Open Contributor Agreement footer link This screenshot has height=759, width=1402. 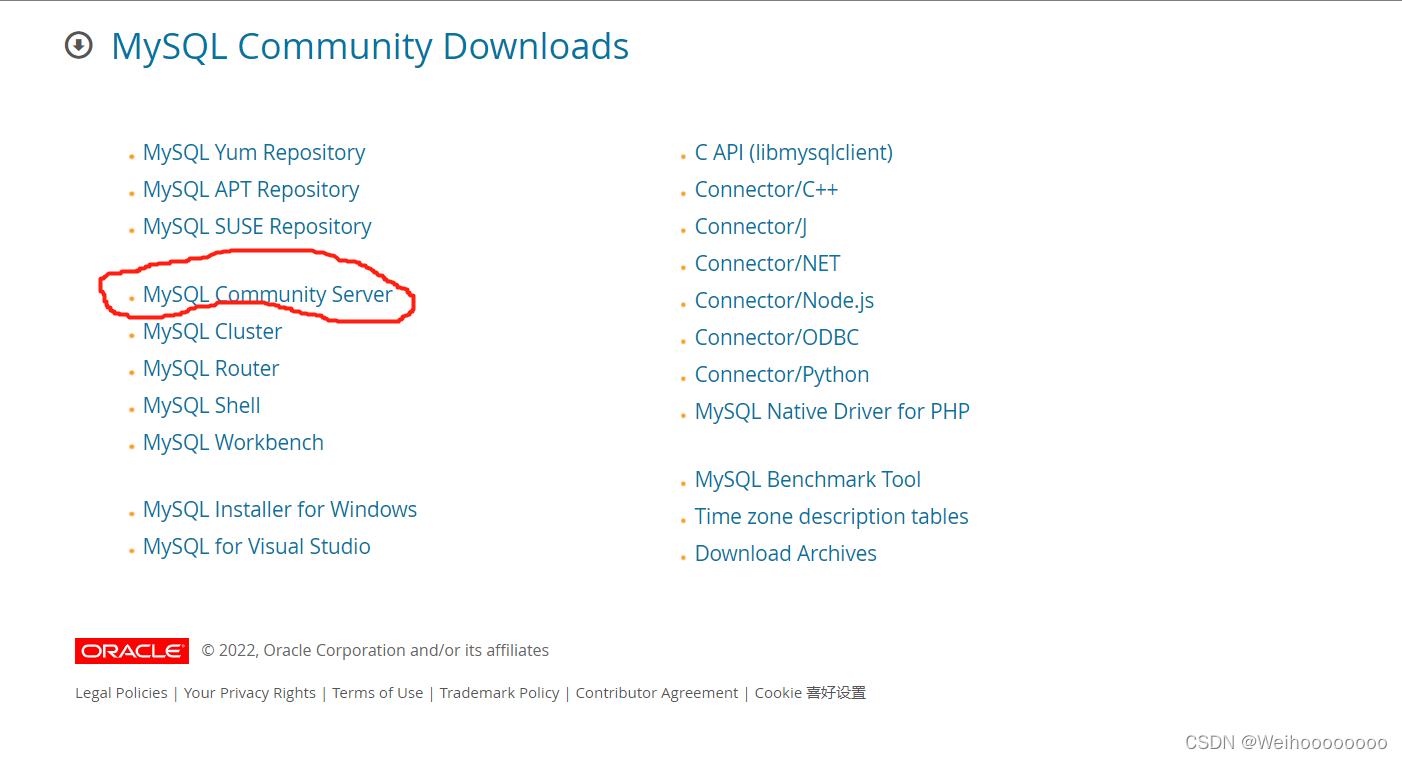(657, 693)
